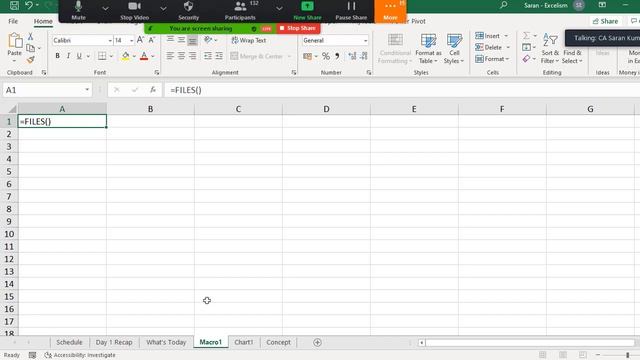Viewport: 640px width, 360px height.
Task: Click the zoom slider in status bar
Action: tap(627, 355)
